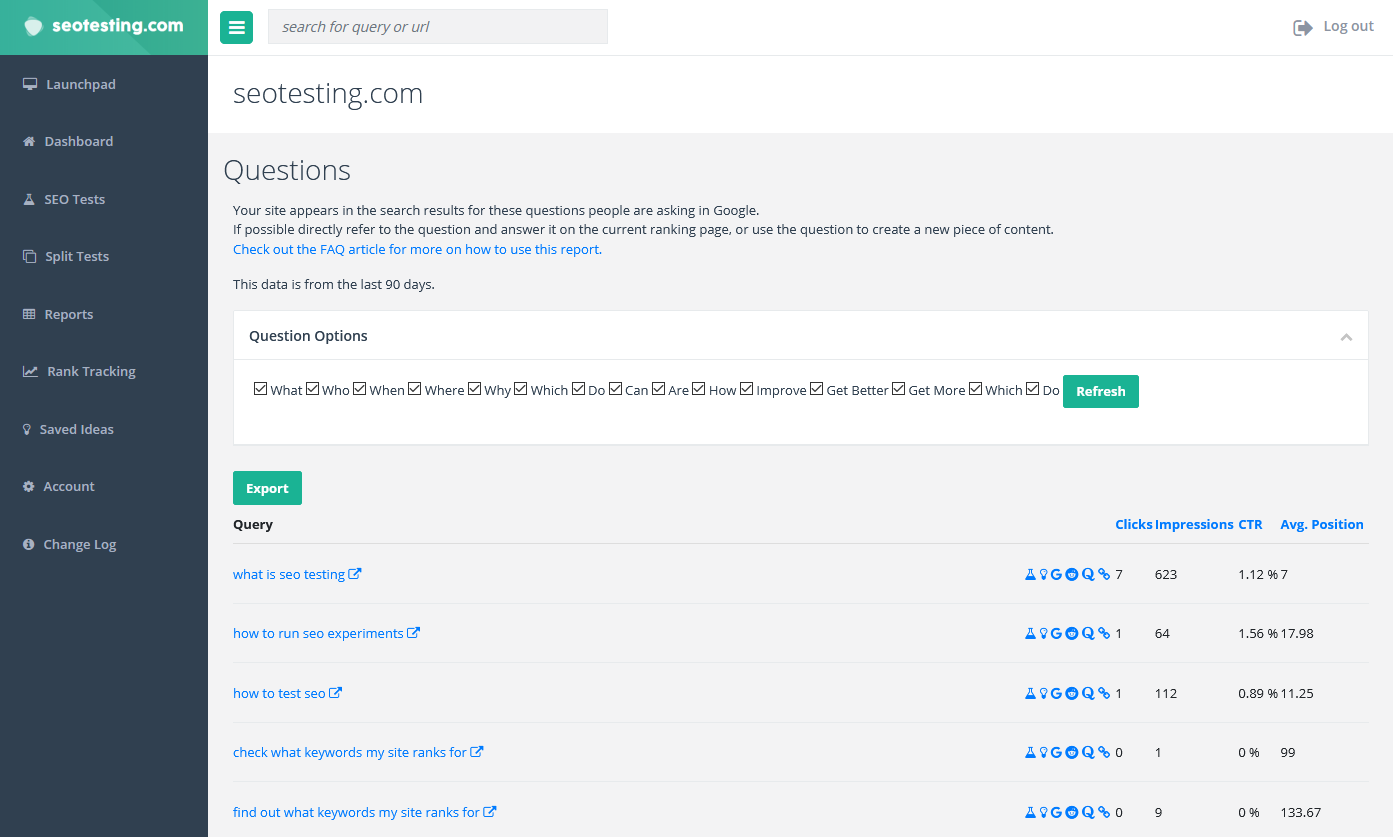Click the "search for query or url" field
This screenshot has width=1393, height=837.
coord(437,26)
